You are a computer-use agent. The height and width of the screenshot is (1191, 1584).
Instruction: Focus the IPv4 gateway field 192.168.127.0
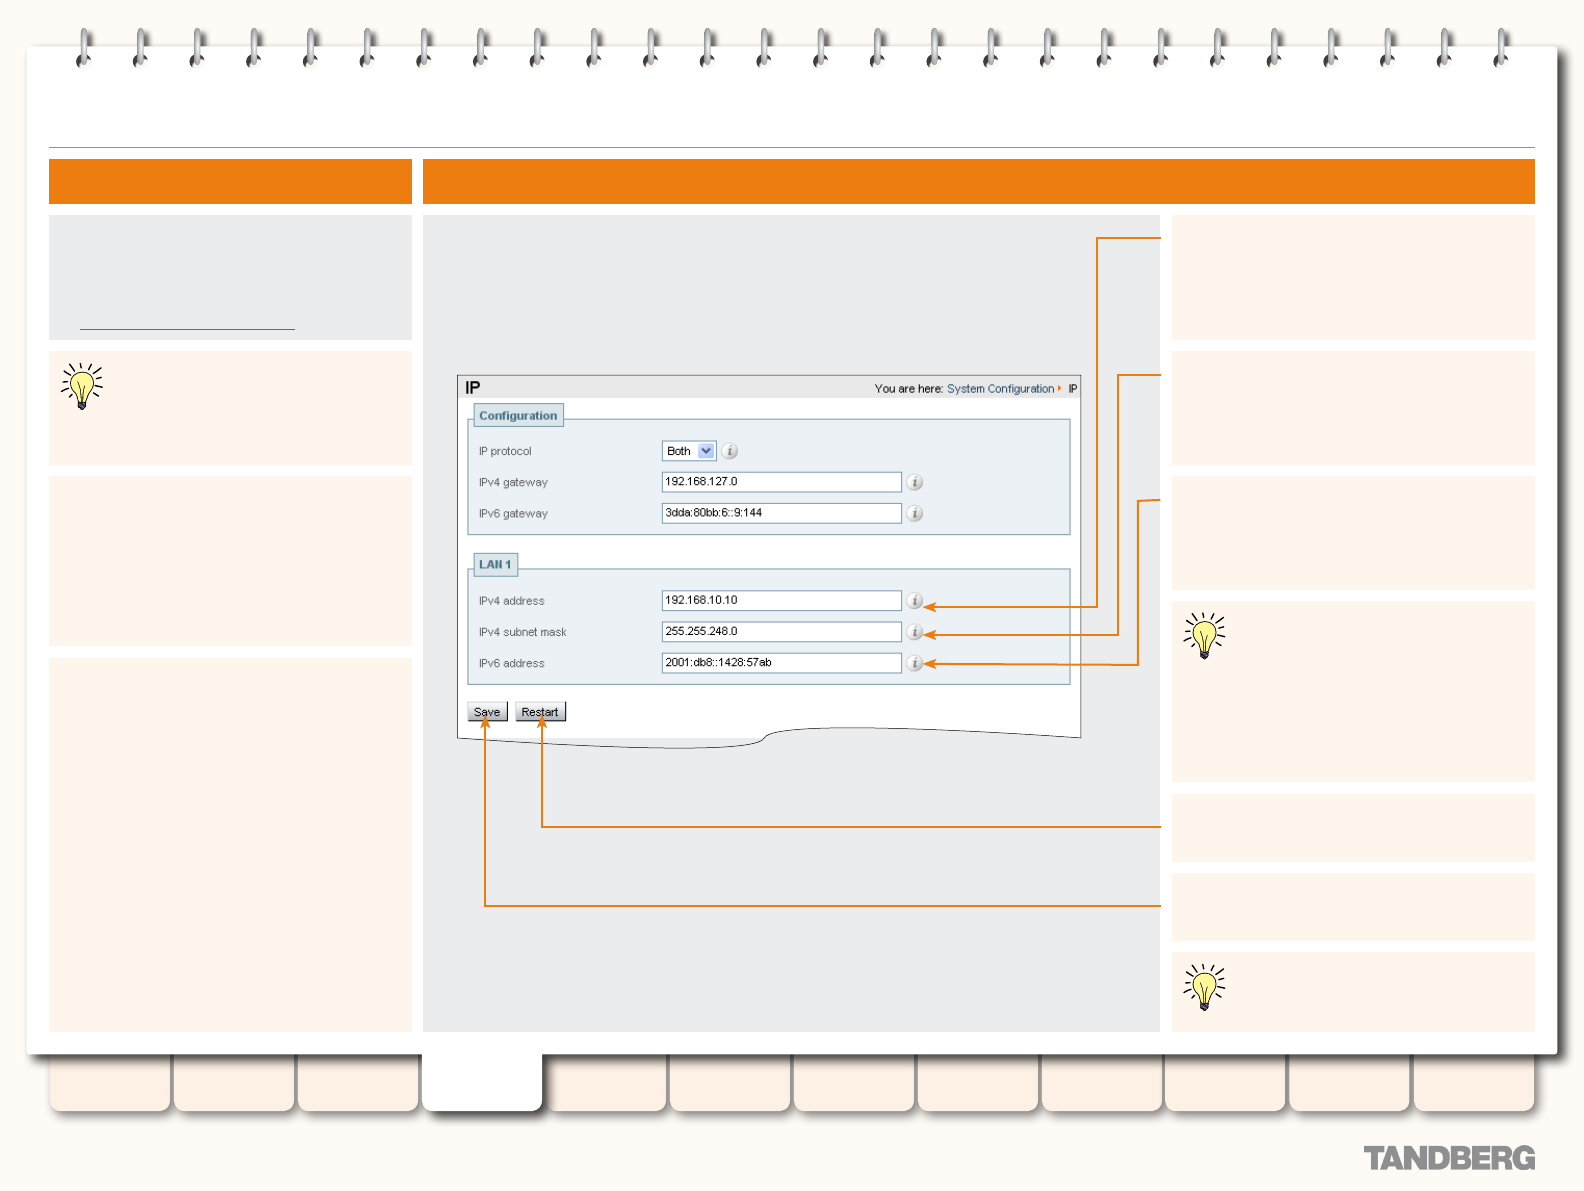click(781, 482)
